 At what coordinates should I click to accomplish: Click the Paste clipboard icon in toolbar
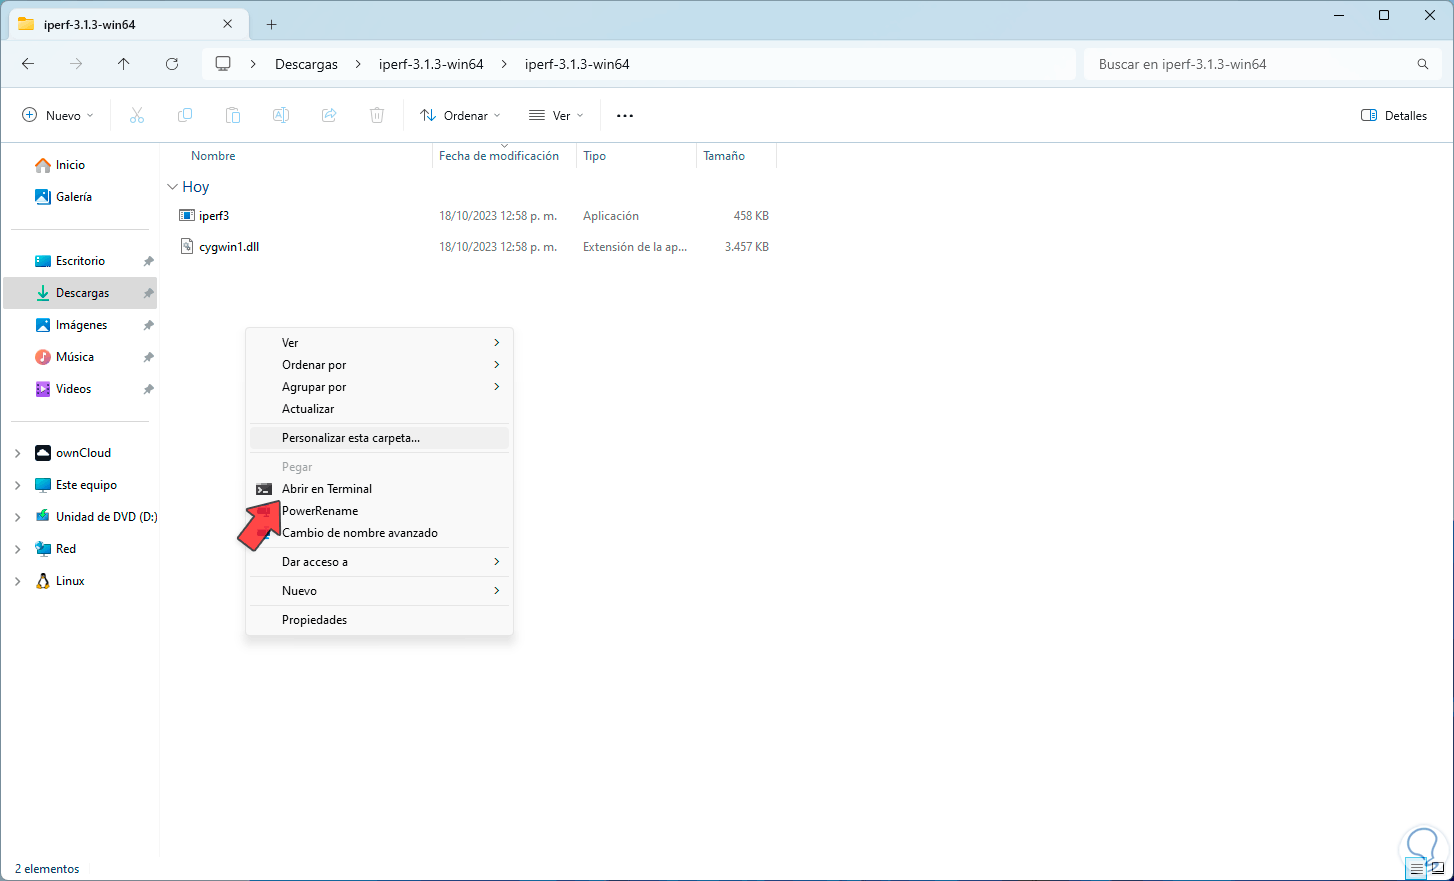pyautogui.click(x=233, y=116)
